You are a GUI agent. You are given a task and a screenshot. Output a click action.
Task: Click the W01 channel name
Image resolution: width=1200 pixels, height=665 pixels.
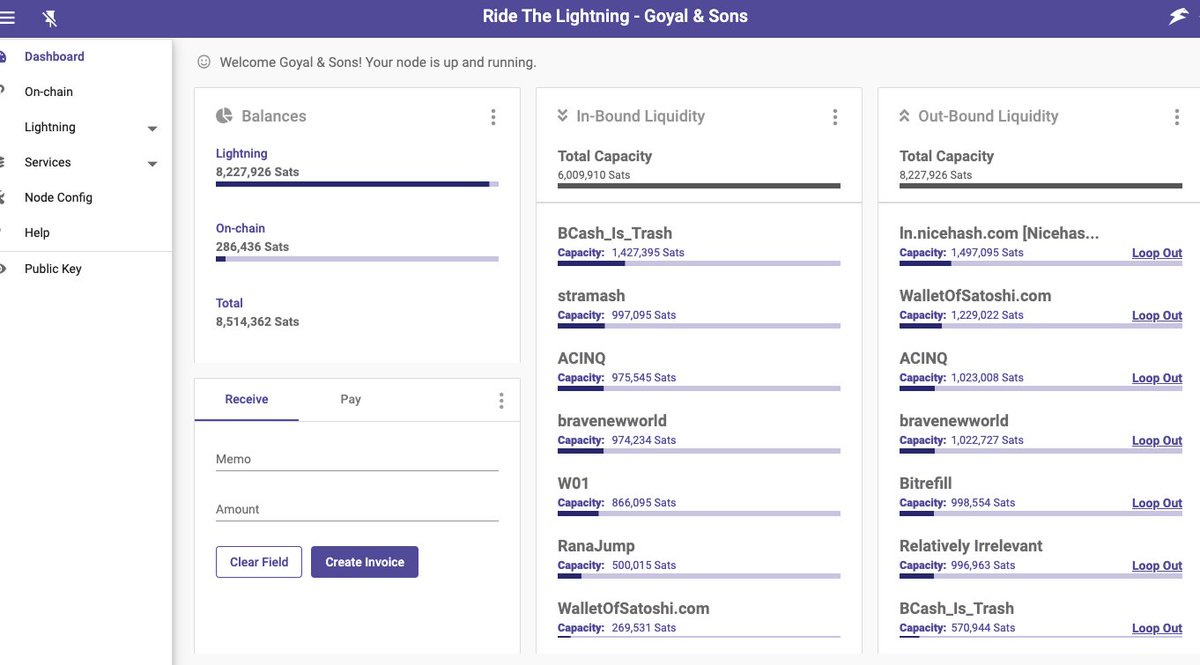tap(573, 483)
